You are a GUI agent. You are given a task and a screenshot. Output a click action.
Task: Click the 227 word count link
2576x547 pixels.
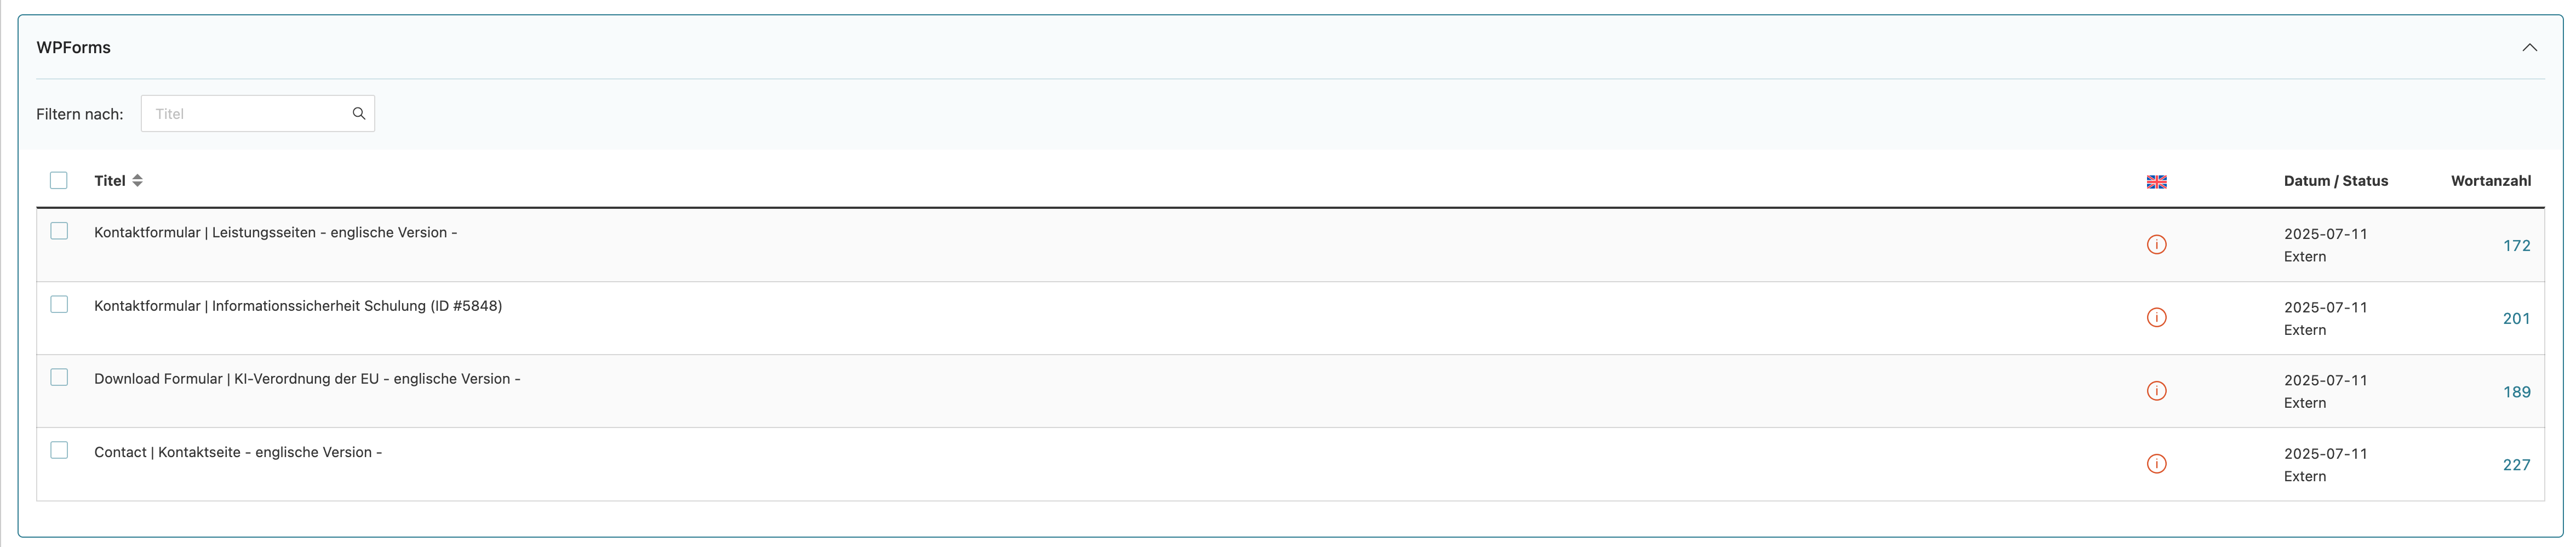point(2516,465)
